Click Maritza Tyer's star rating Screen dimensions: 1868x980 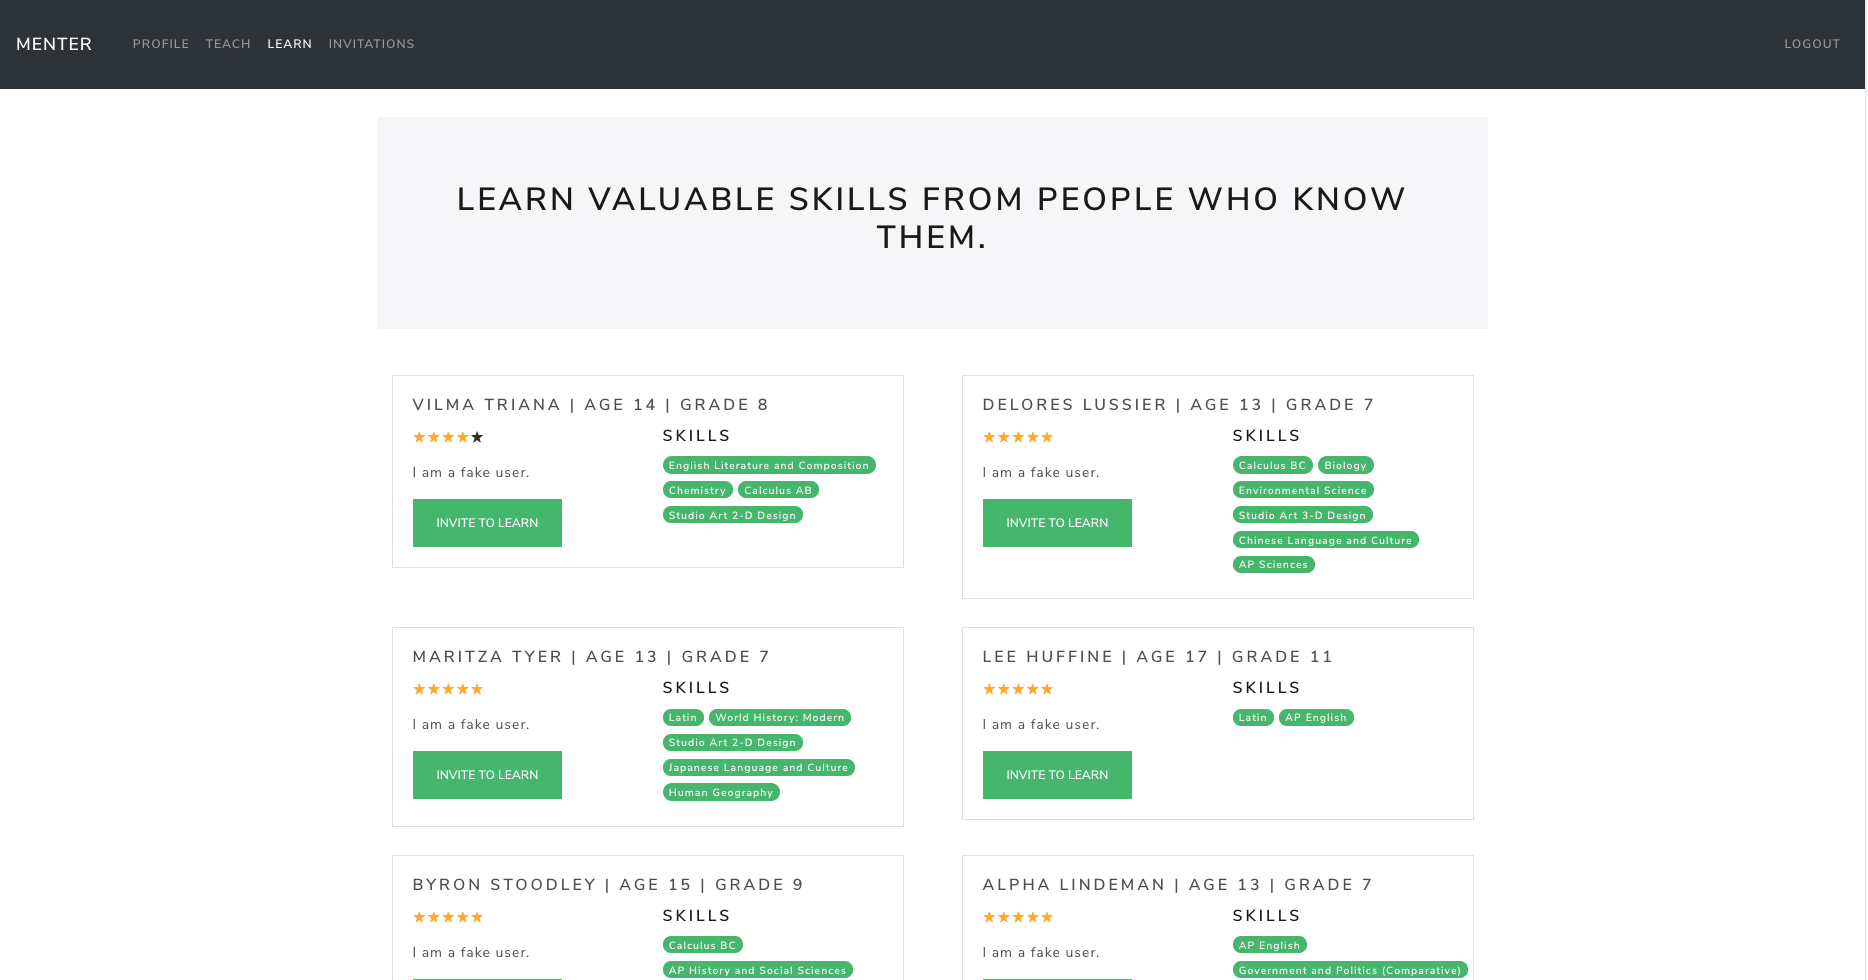448,689
